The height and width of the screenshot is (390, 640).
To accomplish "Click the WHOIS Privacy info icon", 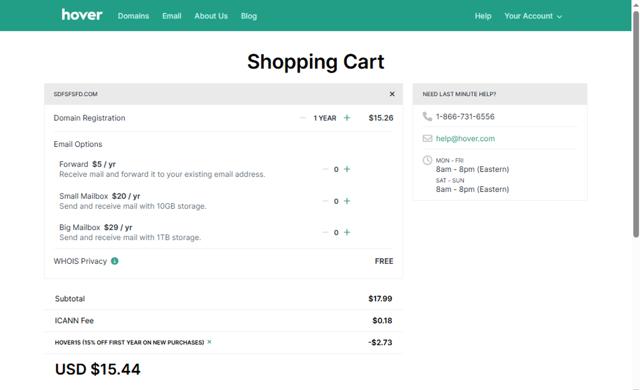I will point(115,261).
